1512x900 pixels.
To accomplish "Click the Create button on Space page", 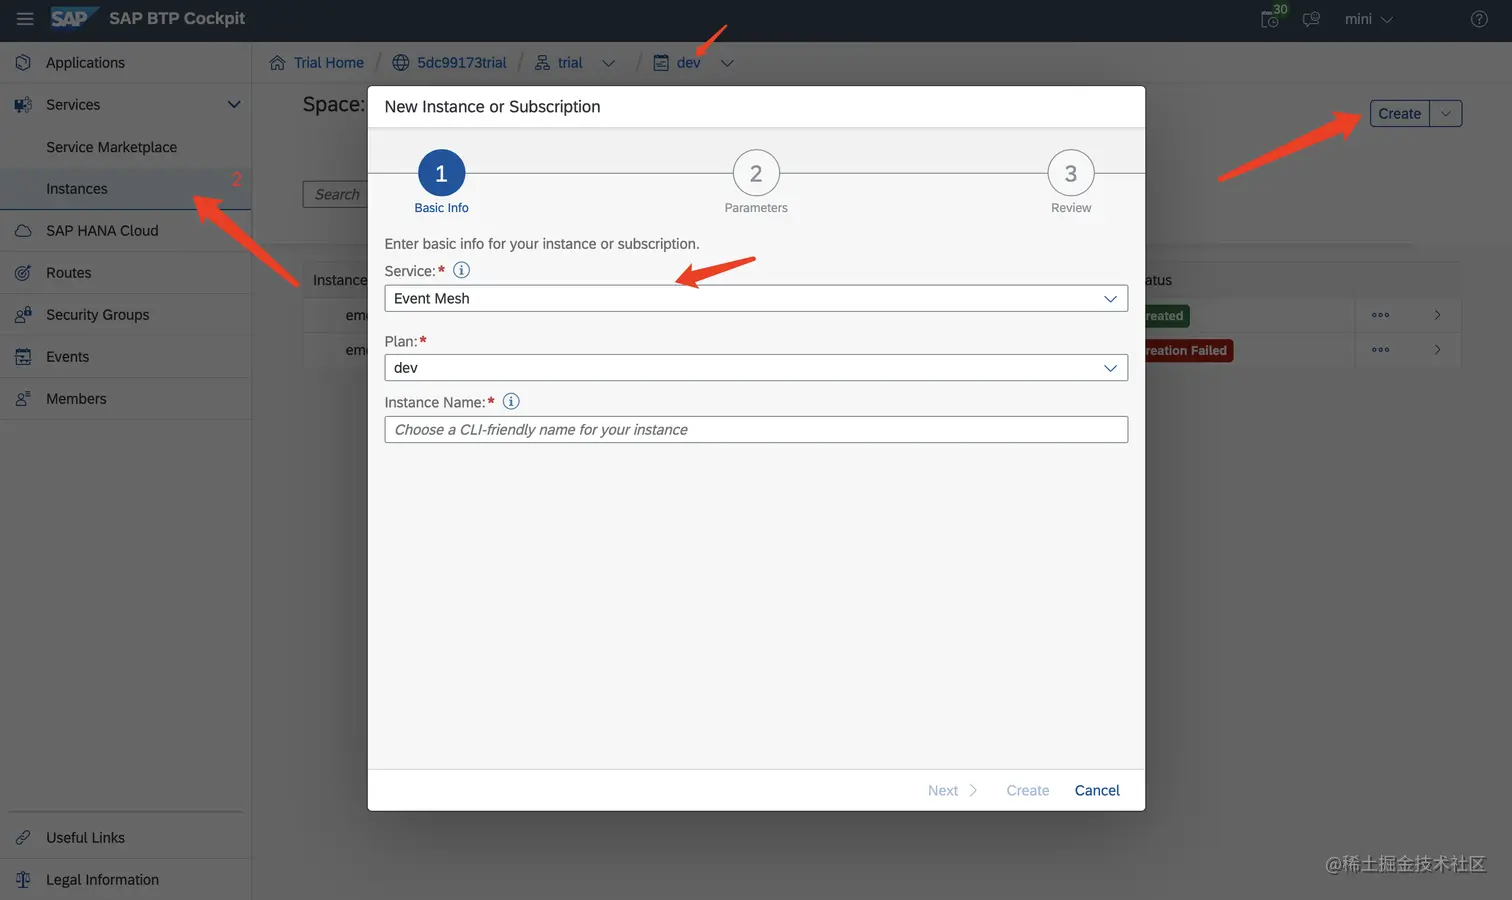I will [x=1399, y=114].
